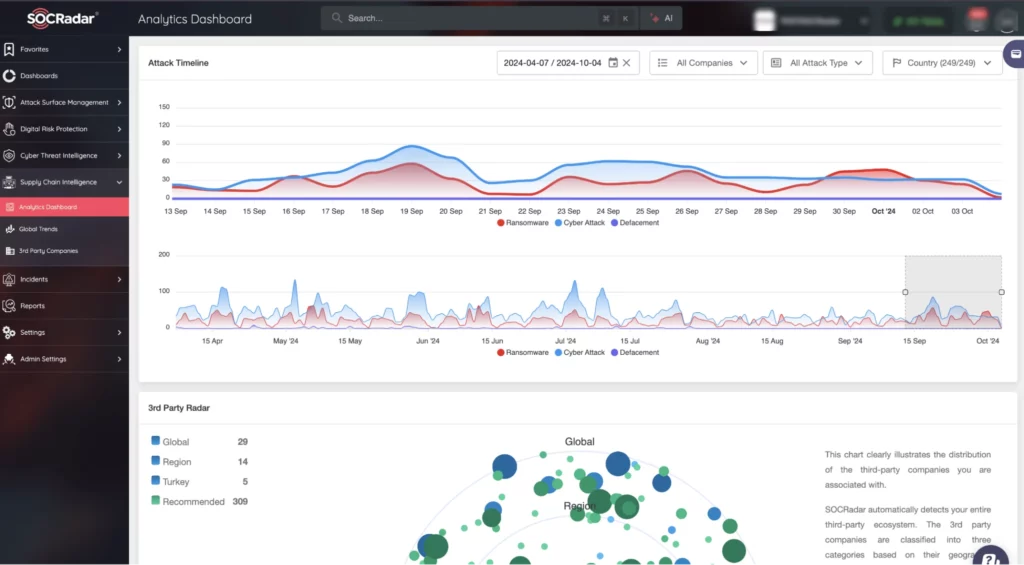Viewport: 1024px width, 565px height.
Task: Click the Search input field
Action: pos(470,18)
